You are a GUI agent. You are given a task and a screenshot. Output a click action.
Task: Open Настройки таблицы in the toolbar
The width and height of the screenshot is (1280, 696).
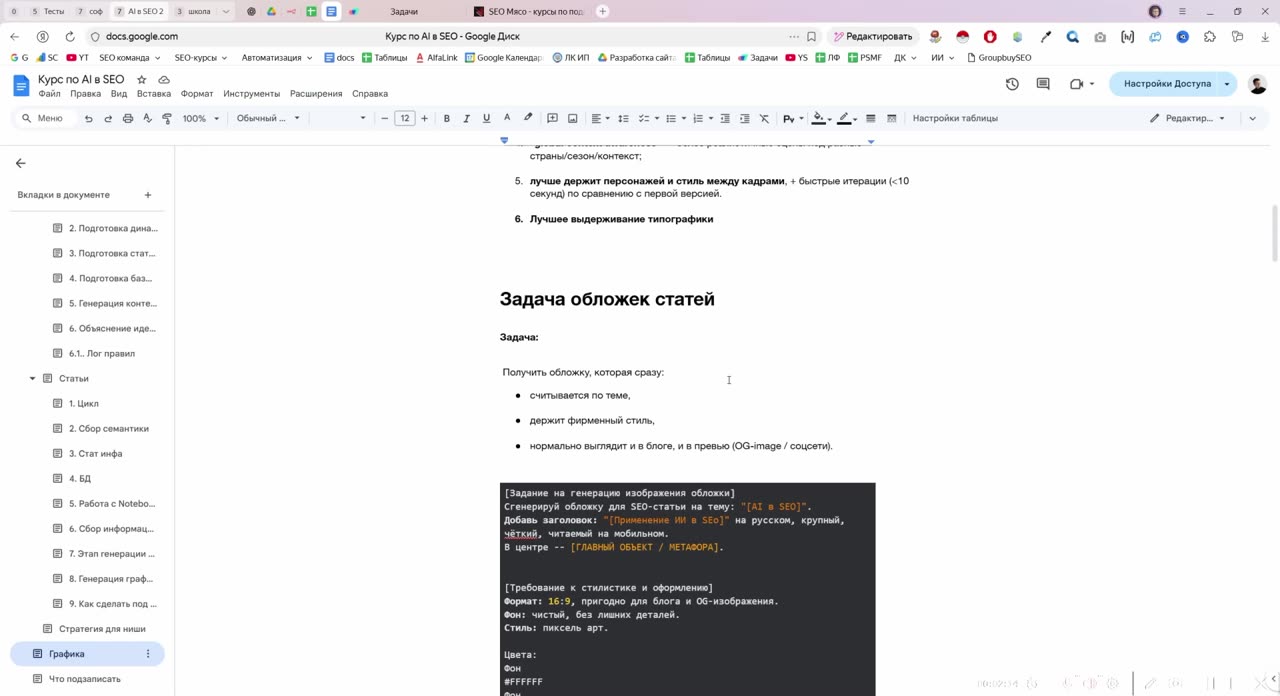[955, 118]
